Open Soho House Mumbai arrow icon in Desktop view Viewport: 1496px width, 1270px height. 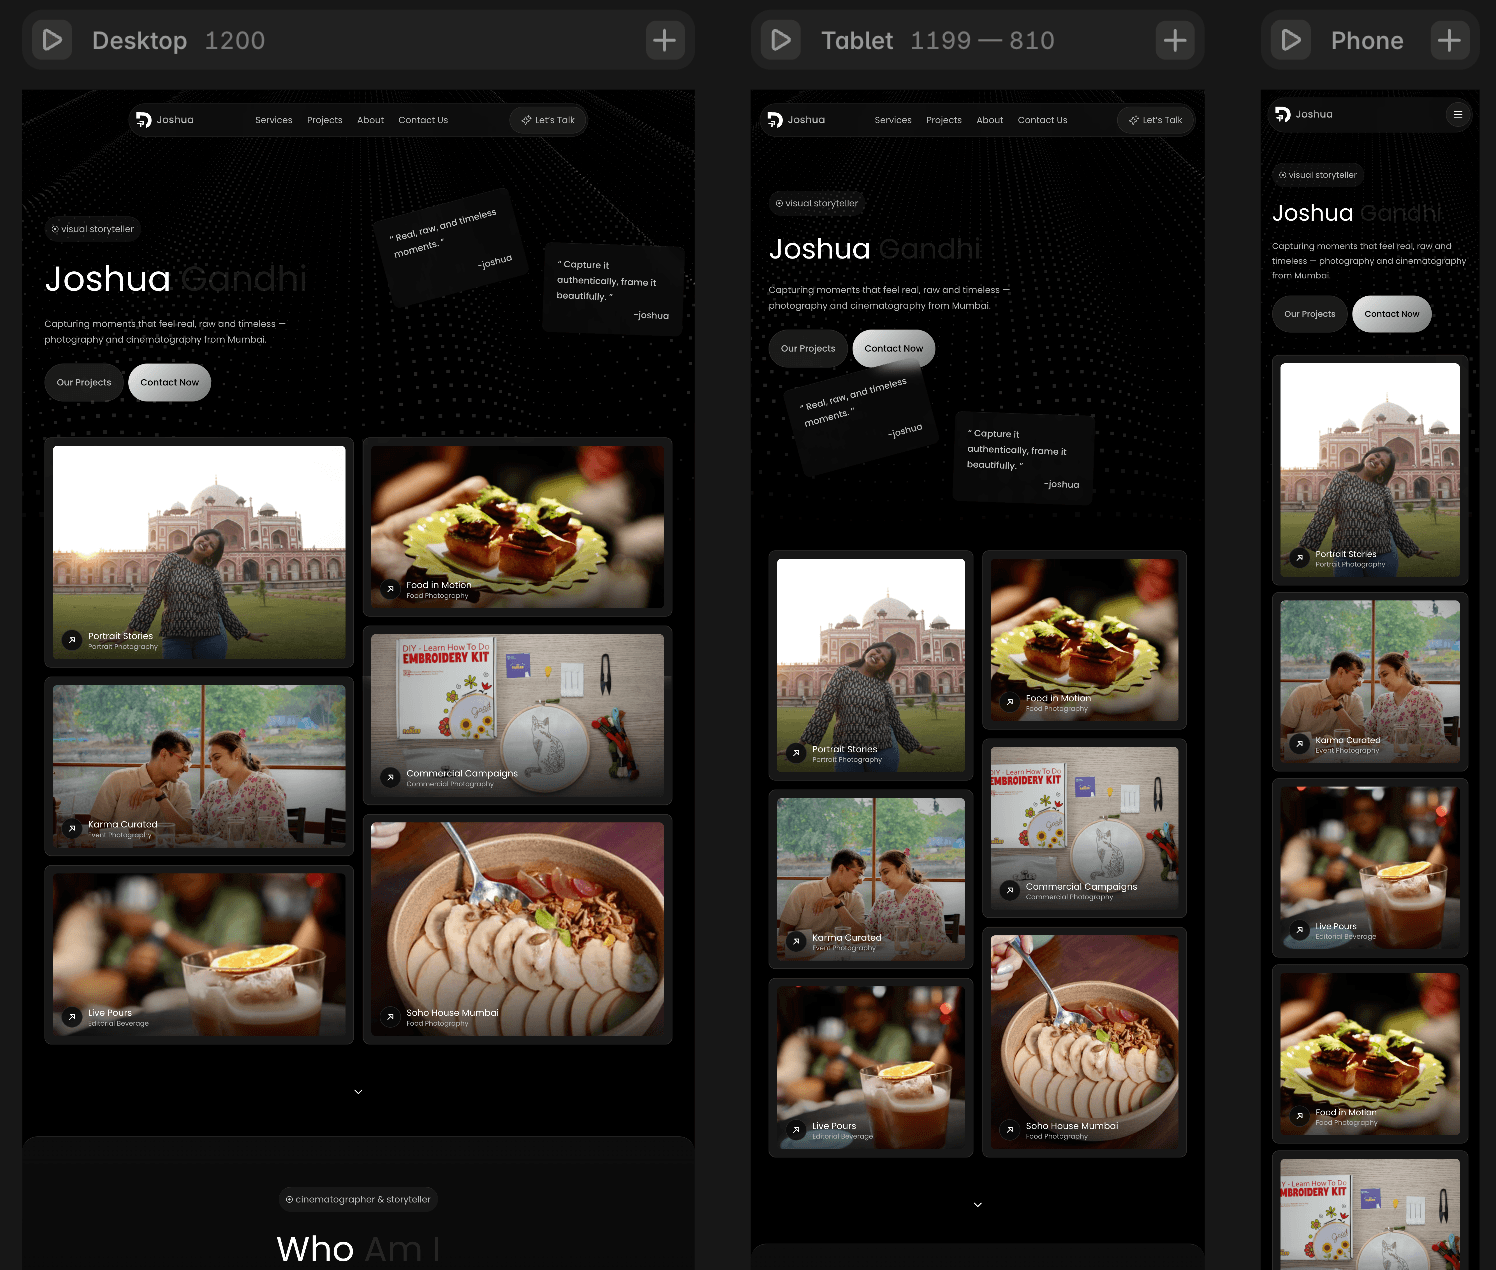(390, 1017)
